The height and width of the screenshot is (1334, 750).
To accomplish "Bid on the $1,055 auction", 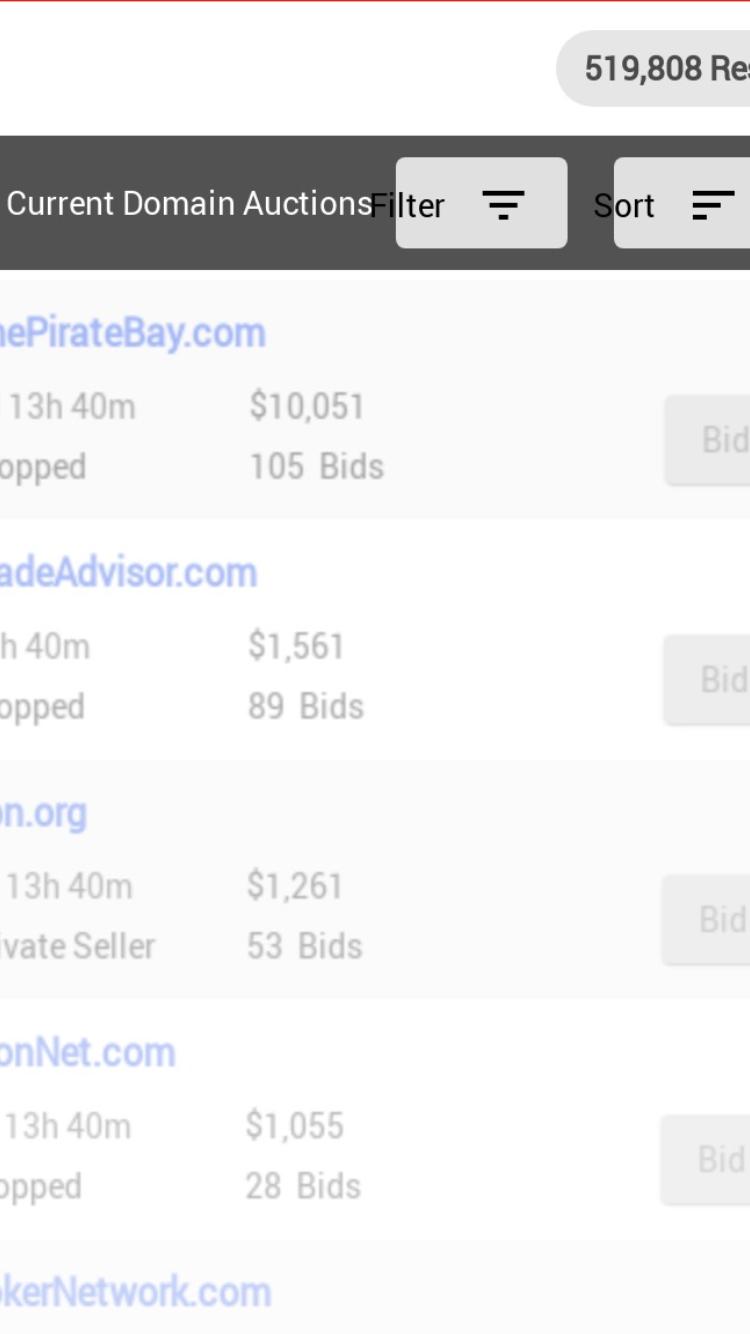I will coord(706,1160).
